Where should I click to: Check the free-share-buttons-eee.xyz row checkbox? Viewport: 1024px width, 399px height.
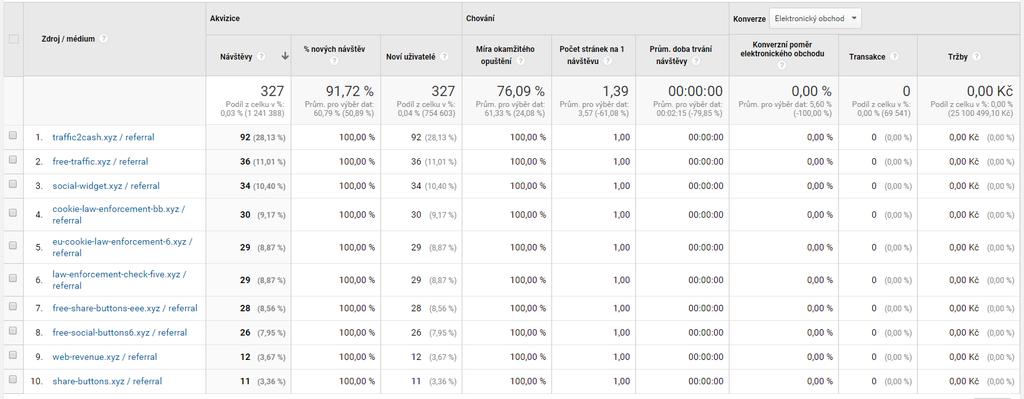point(12,307)
